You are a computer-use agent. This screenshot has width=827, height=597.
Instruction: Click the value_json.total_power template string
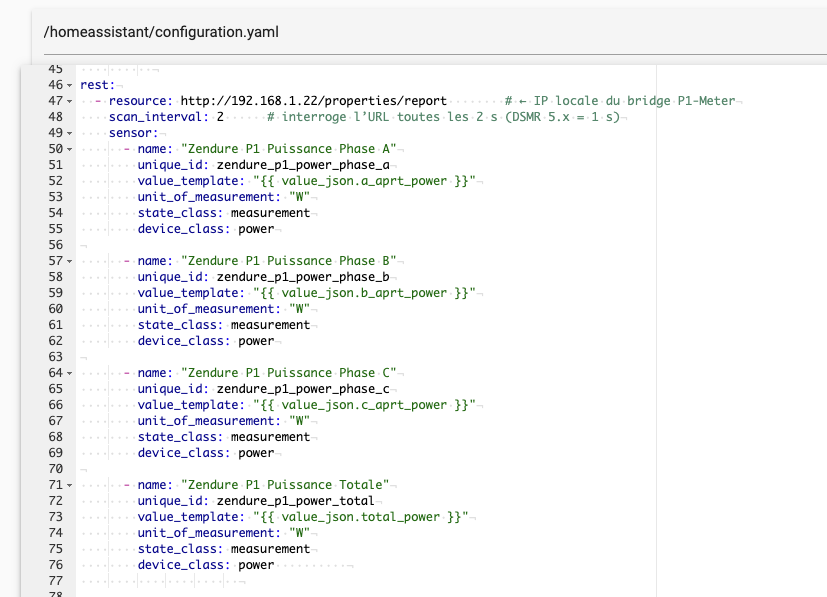(352, 517)
